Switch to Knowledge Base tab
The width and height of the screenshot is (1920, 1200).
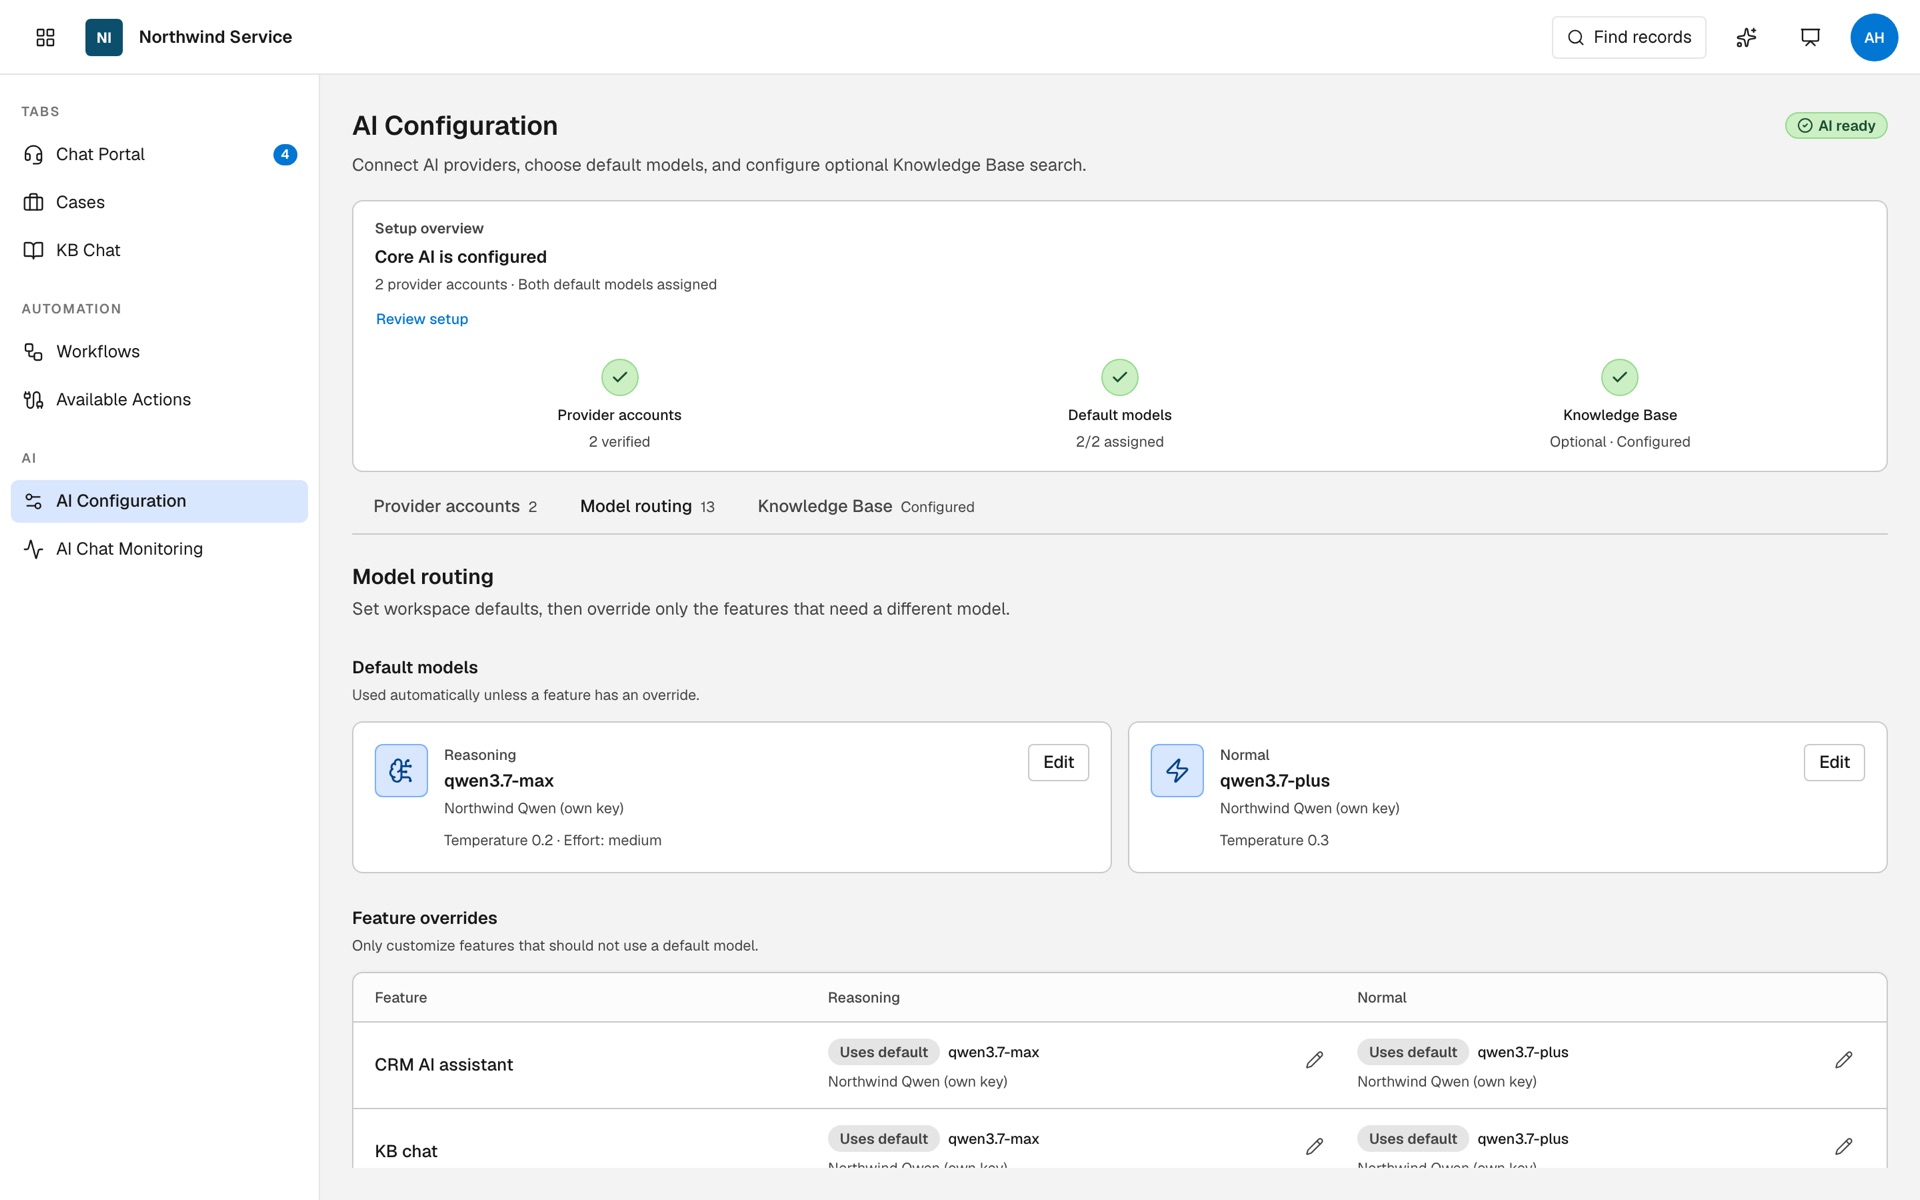pyautogui.click(x=865, y=506)
